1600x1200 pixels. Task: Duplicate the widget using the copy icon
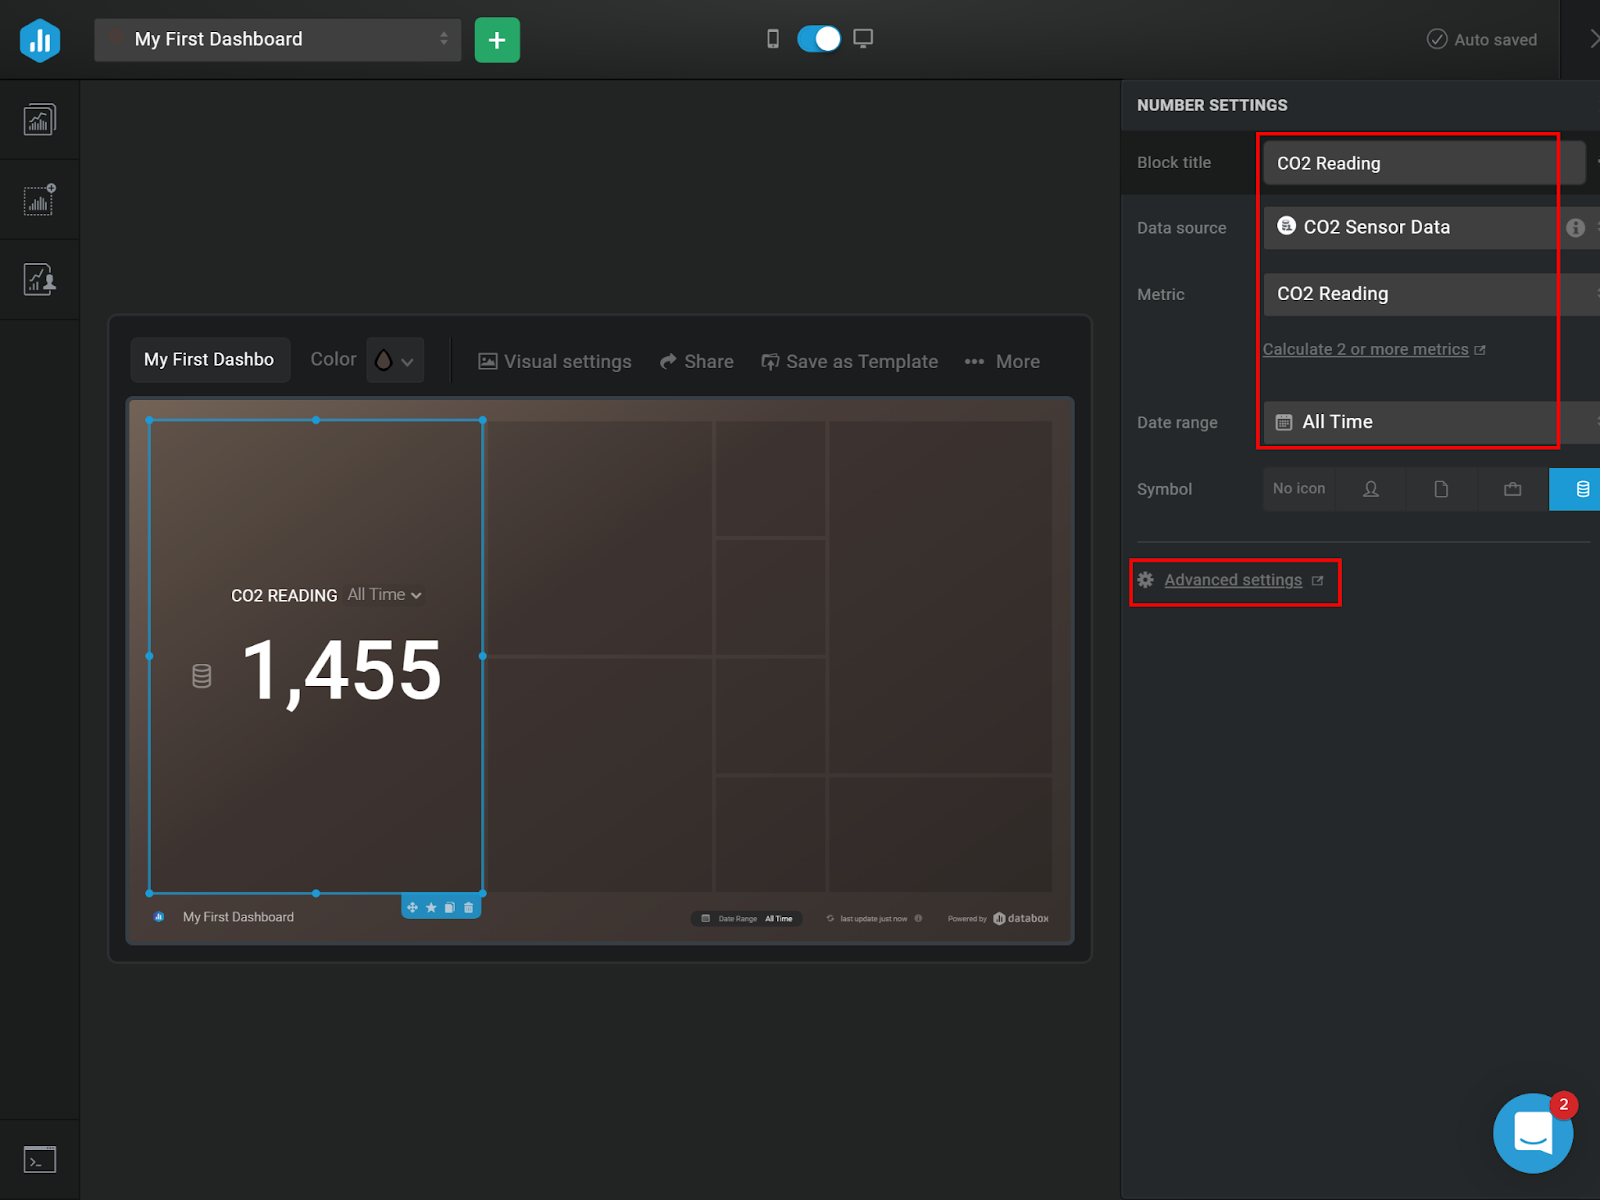pyautogui.click(x=448, y=906)
